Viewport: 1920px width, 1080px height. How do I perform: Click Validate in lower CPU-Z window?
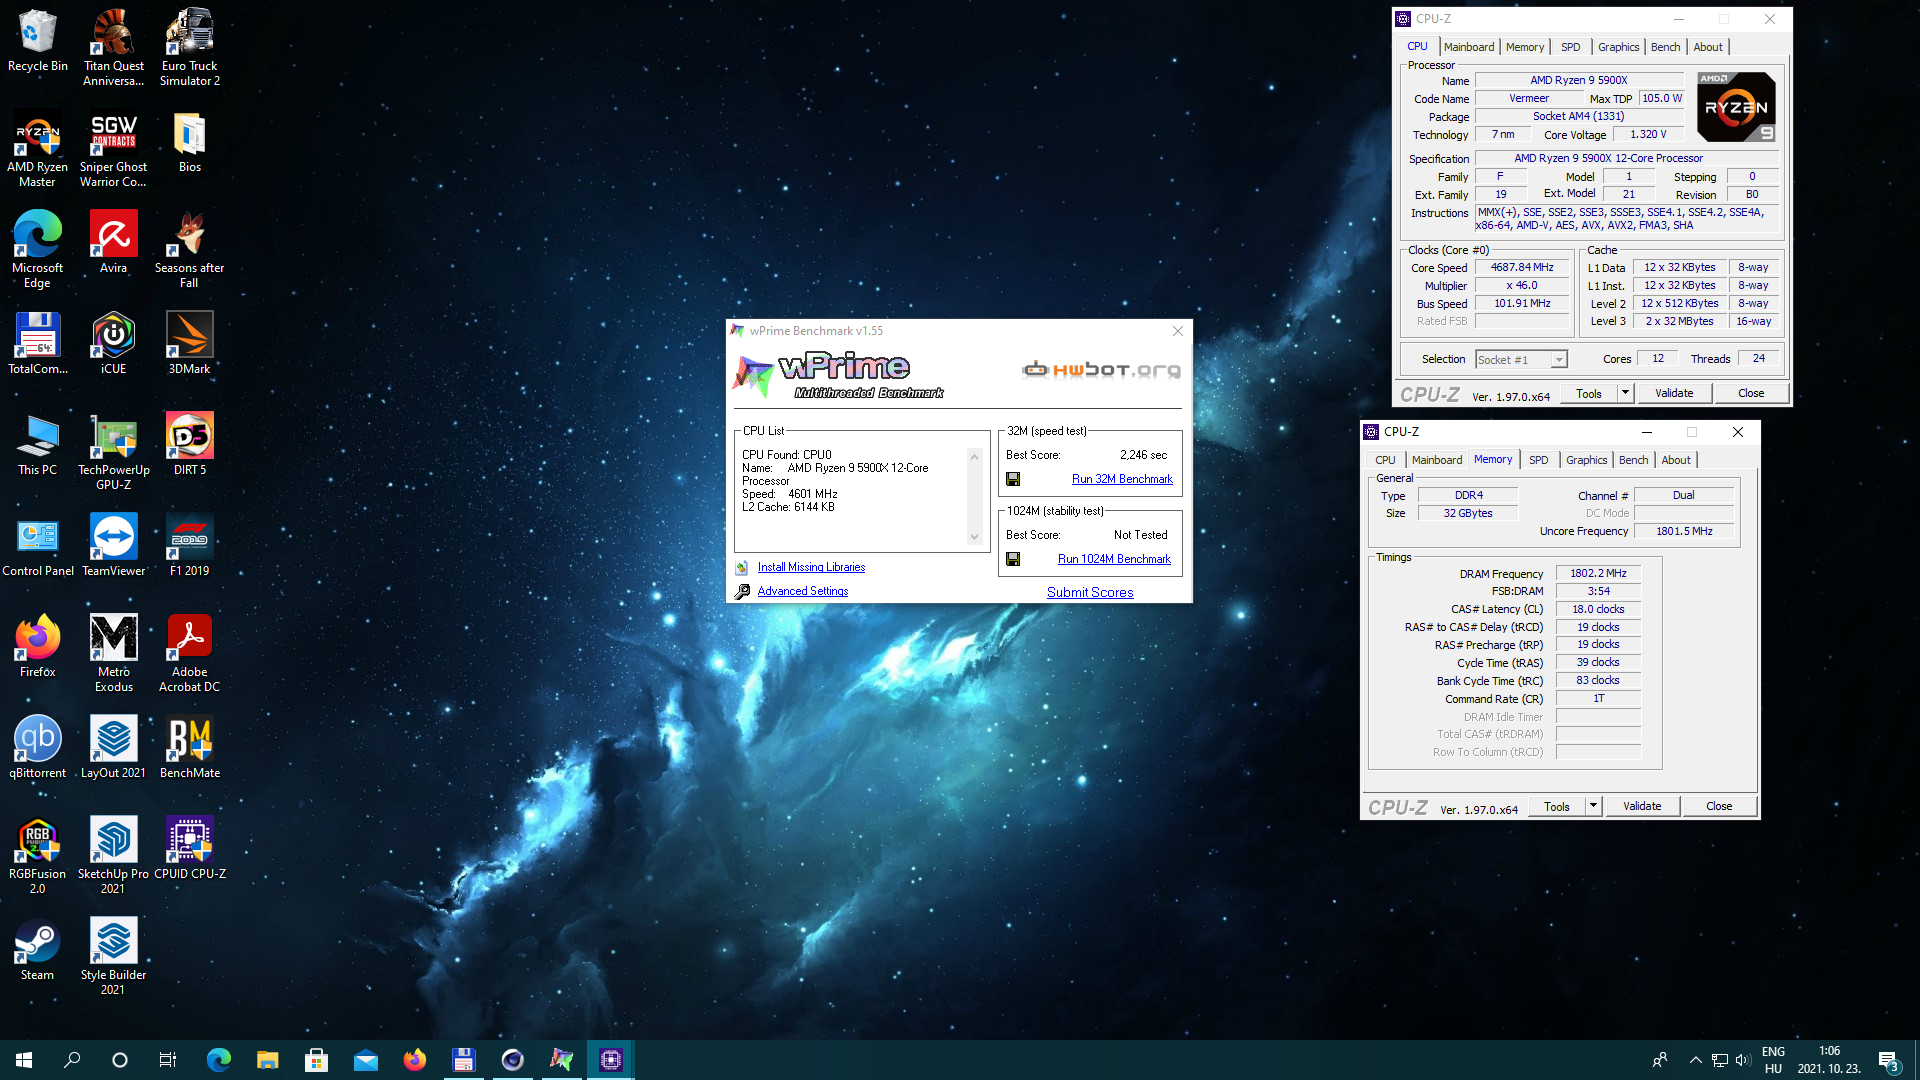[1642, 806]
